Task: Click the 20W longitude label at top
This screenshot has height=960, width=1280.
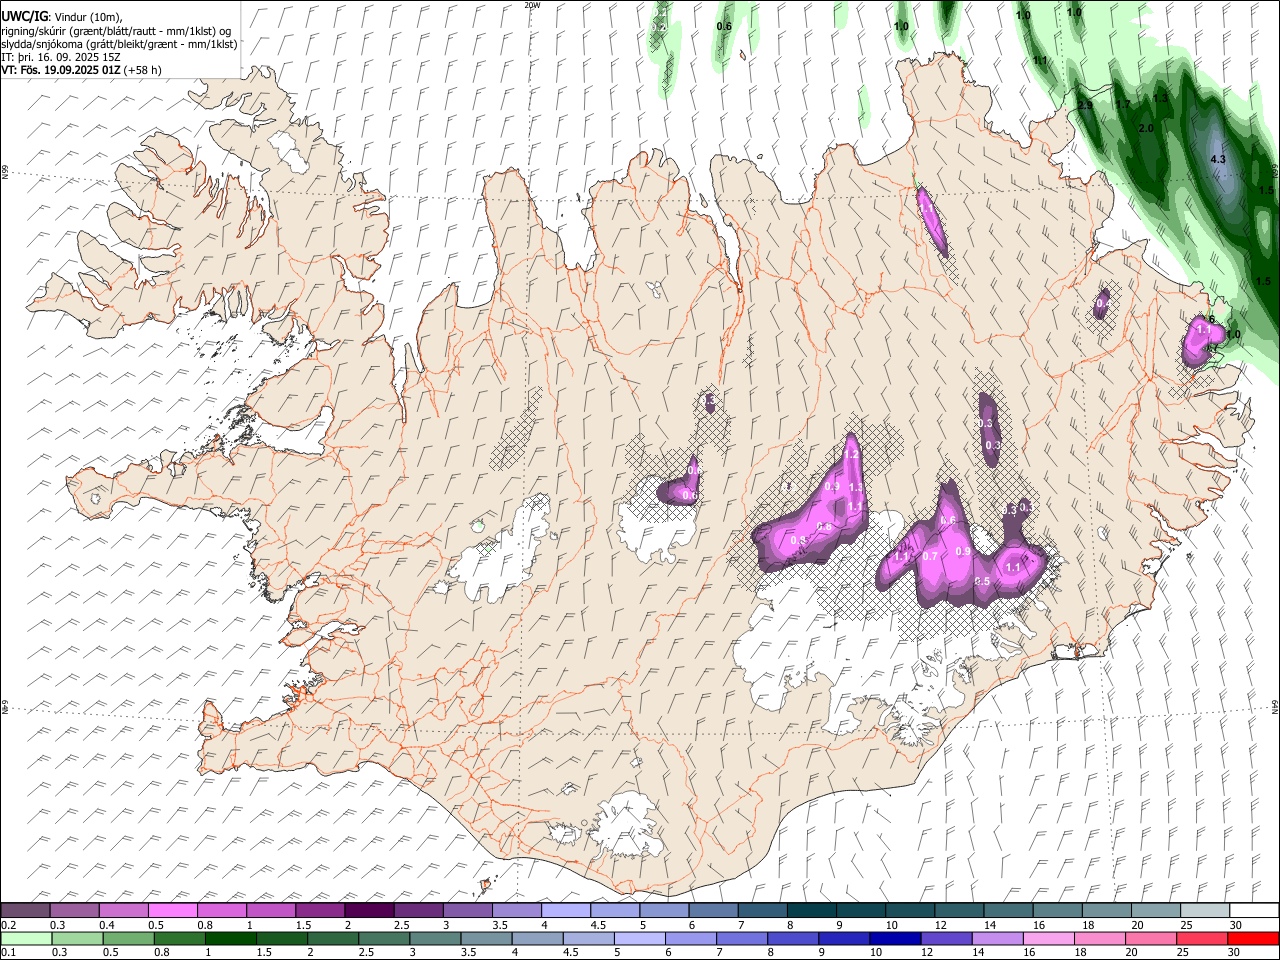Action: 532,5
